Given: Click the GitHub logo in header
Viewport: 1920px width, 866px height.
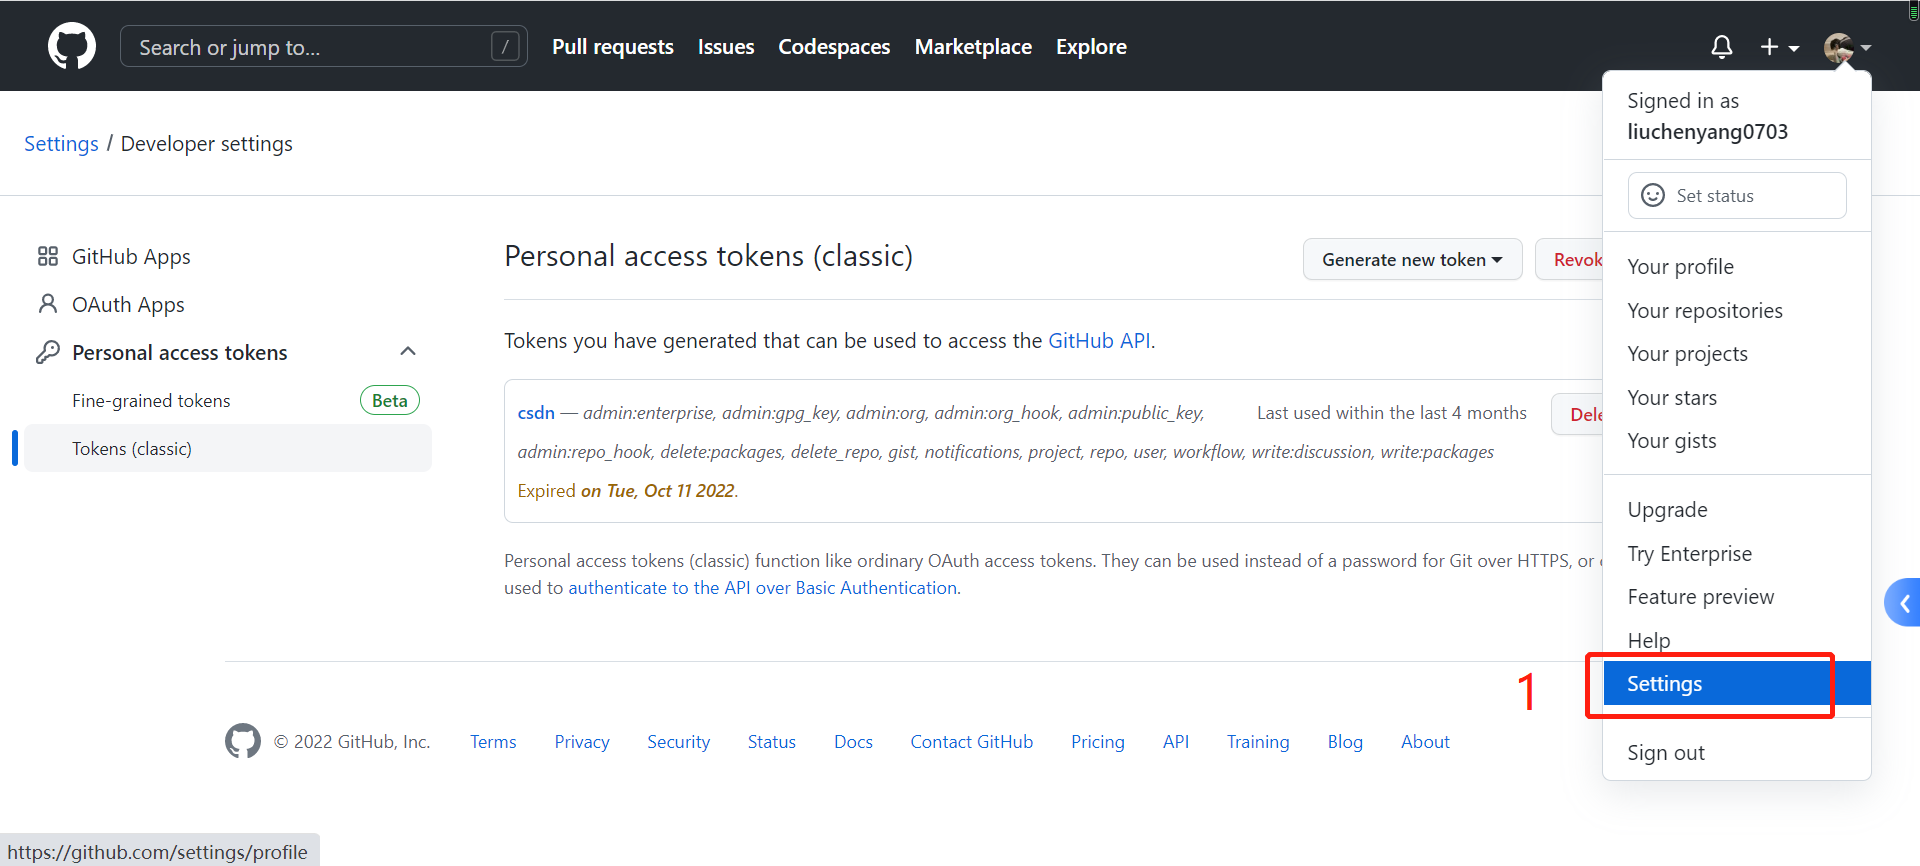Looking at the screenshot, I should click(72, 47).
